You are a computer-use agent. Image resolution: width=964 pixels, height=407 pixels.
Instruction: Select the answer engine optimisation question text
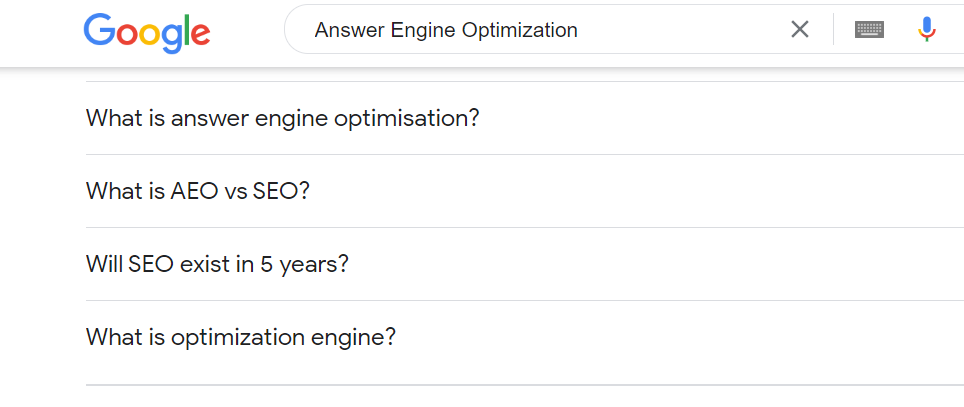click(x=282, y=118)
